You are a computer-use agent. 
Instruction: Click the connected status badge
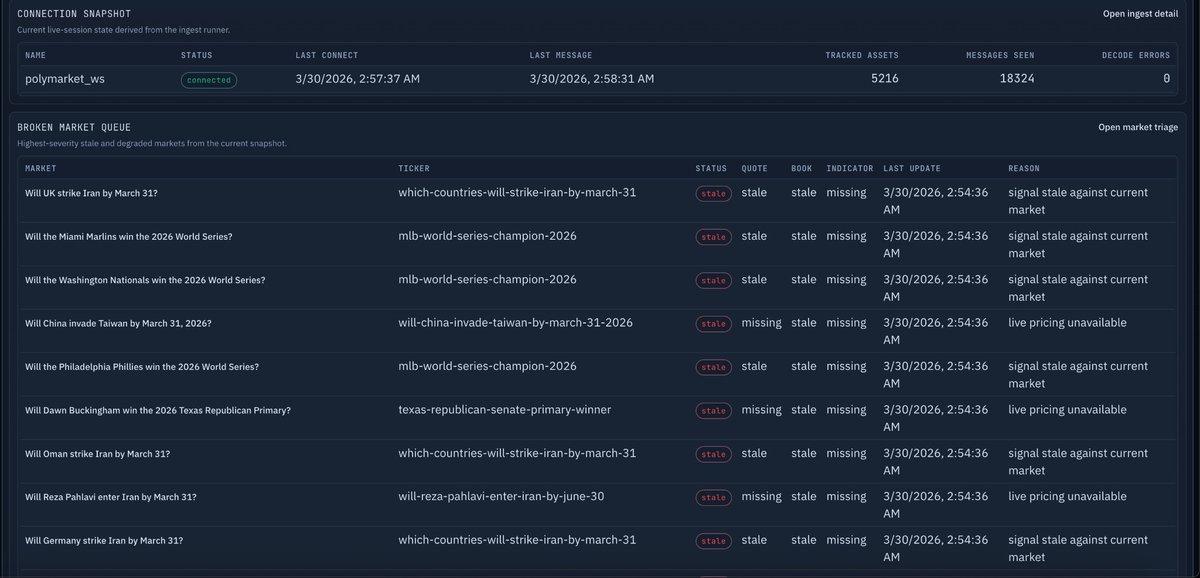[x=209, y=80]
